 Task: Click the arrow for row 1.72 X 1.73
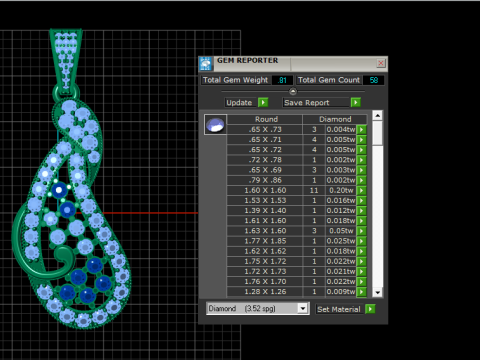[x=361, y=271]
